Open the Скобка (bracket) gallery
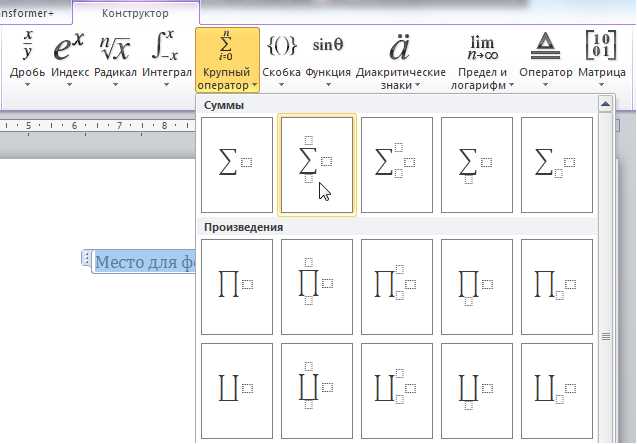Screen dimensions: 637x444 pyautogui.click(x=282, y=59)
